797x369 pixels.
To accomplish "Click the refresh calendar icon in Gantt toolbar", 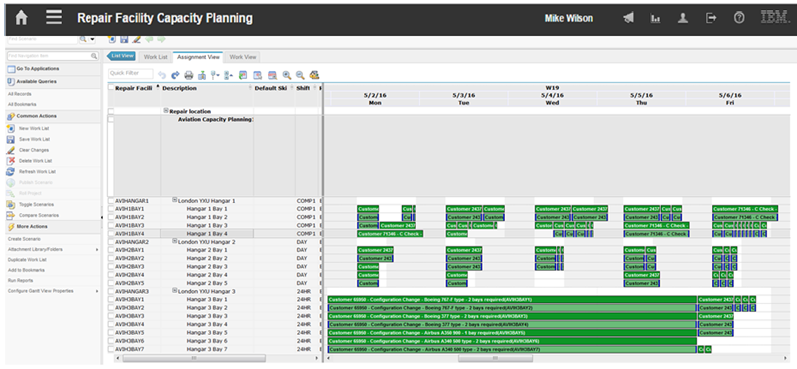I will pyautogui.click(x=243, y=75).
